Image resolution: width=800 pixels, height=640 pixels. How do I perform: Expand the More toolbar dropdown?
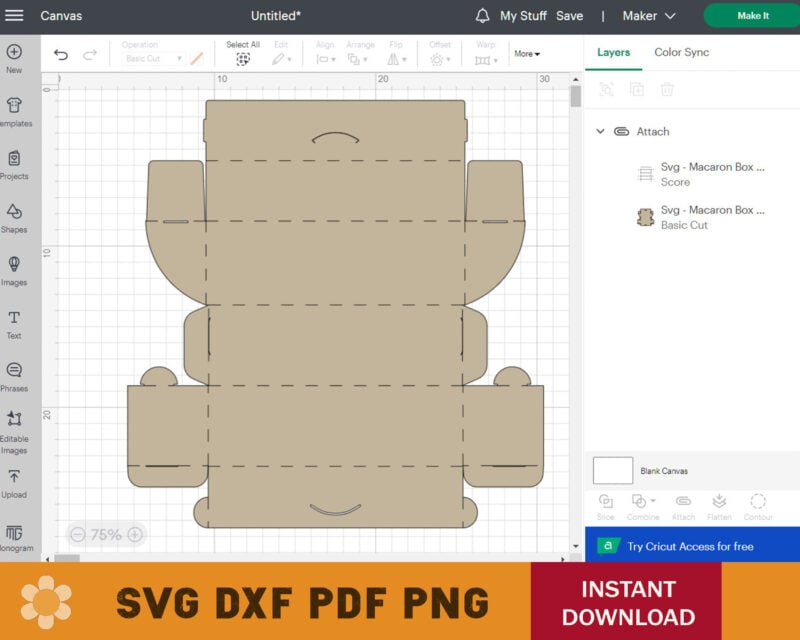point(526,54)
